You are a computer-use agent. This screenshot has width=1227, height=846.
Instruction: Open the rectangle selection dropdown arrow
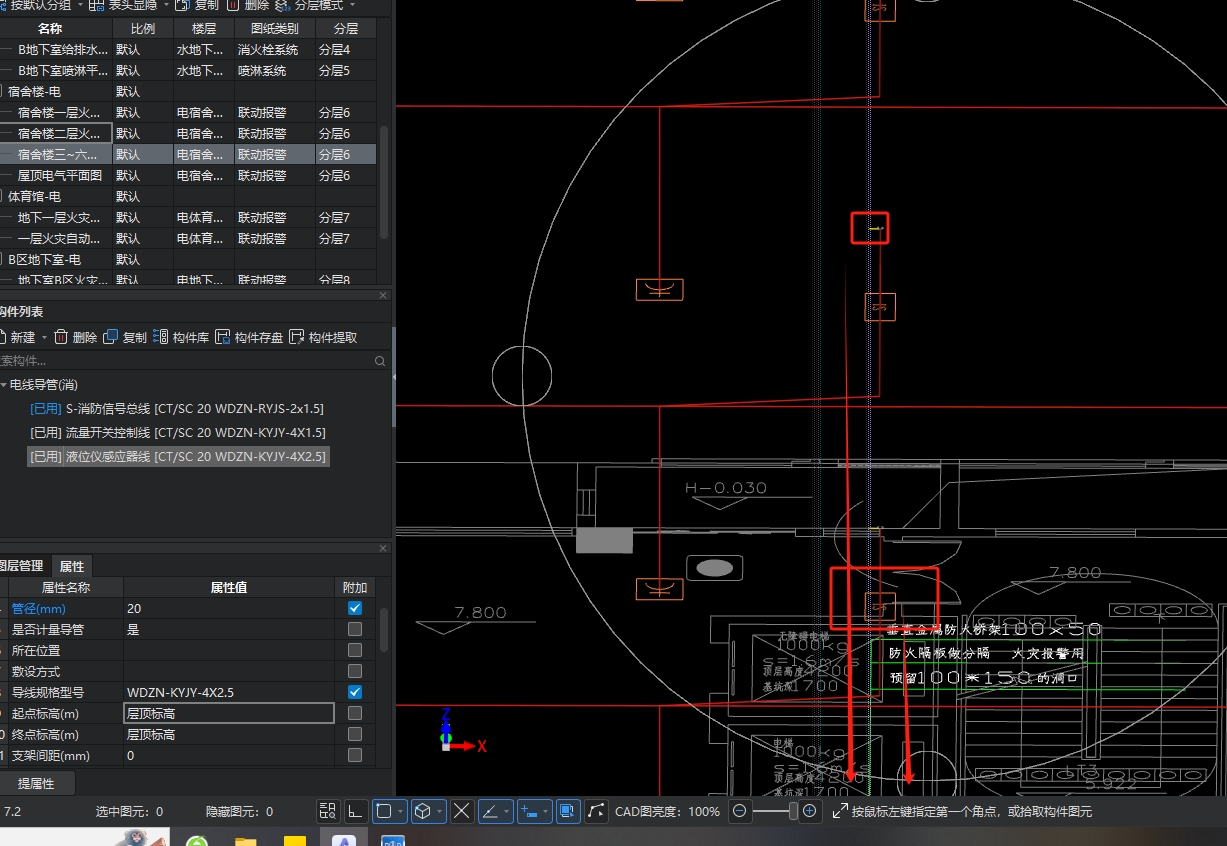pos(401,811)
